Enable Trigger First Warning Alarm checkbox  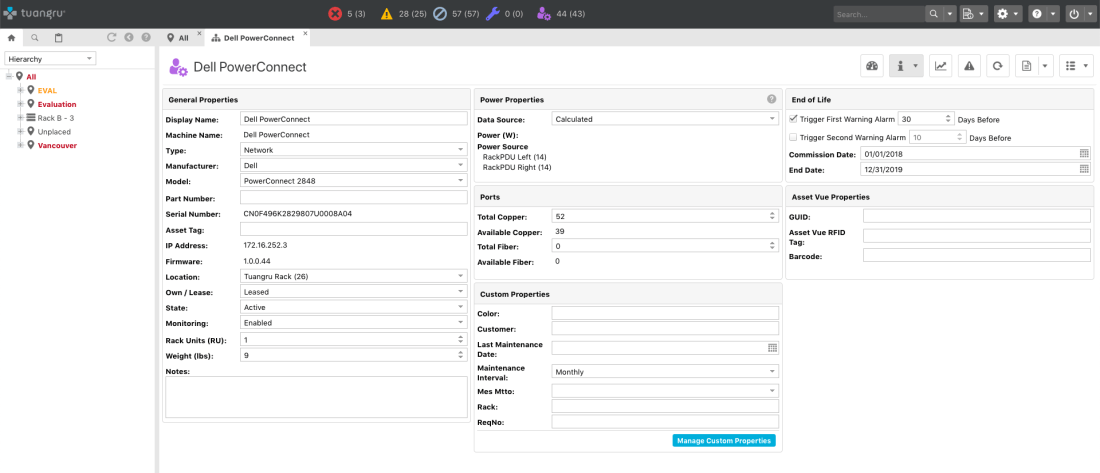point(793,119)
